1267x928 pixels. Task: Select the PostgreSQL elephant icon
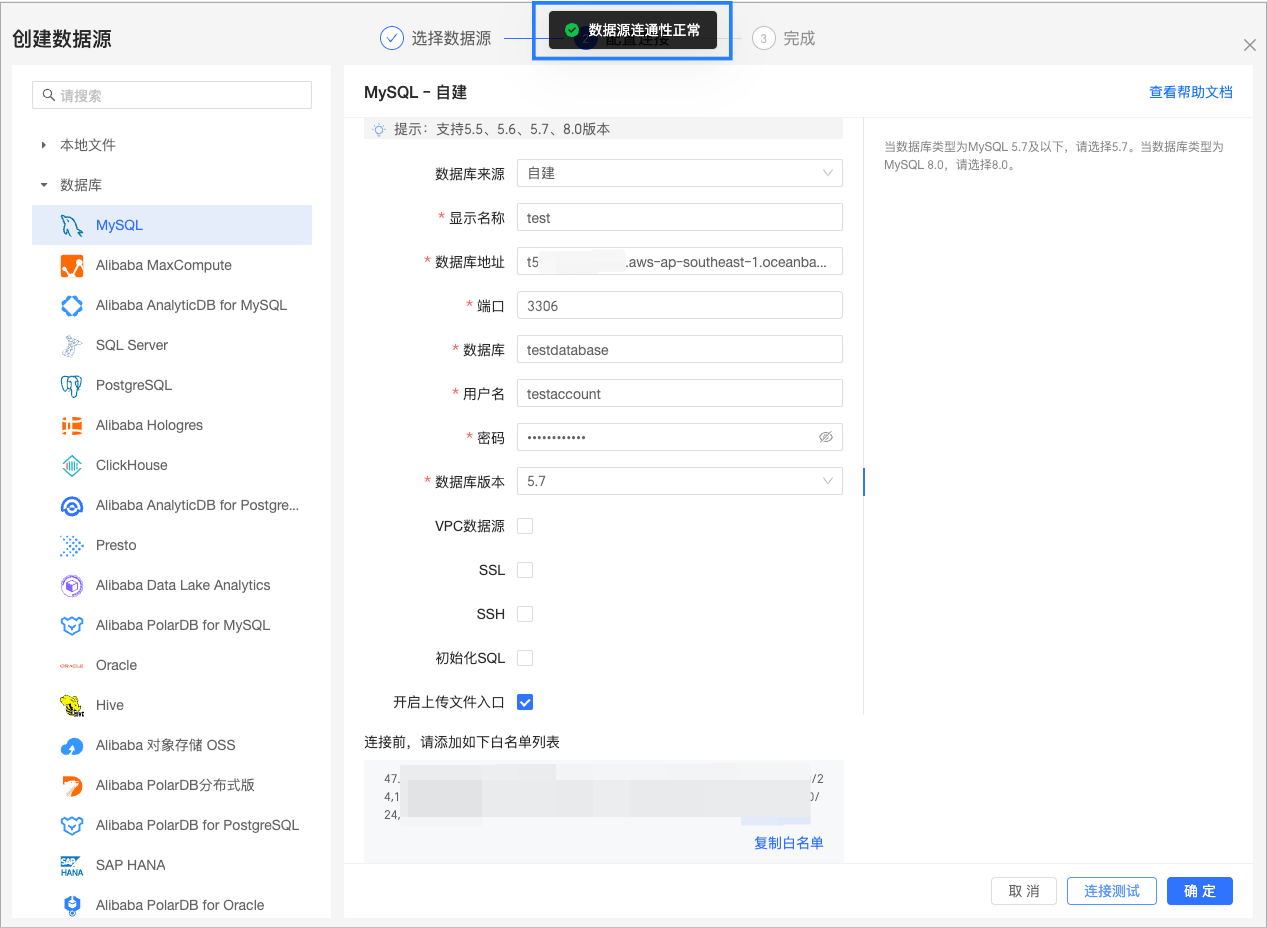click(71, 385)
